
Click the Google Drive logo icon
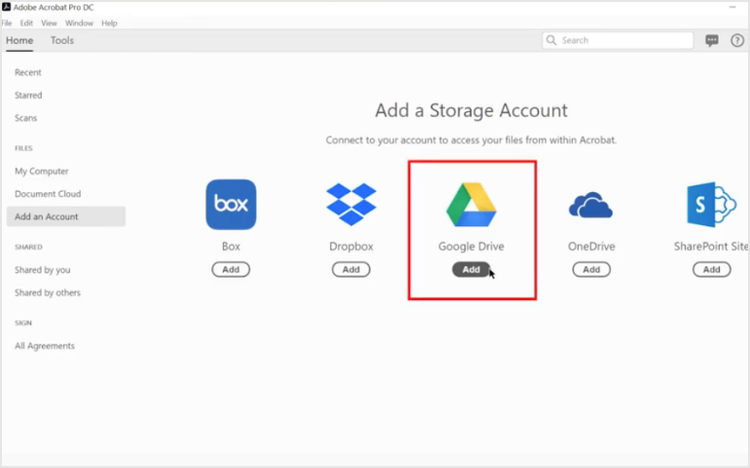pos(471,205)
